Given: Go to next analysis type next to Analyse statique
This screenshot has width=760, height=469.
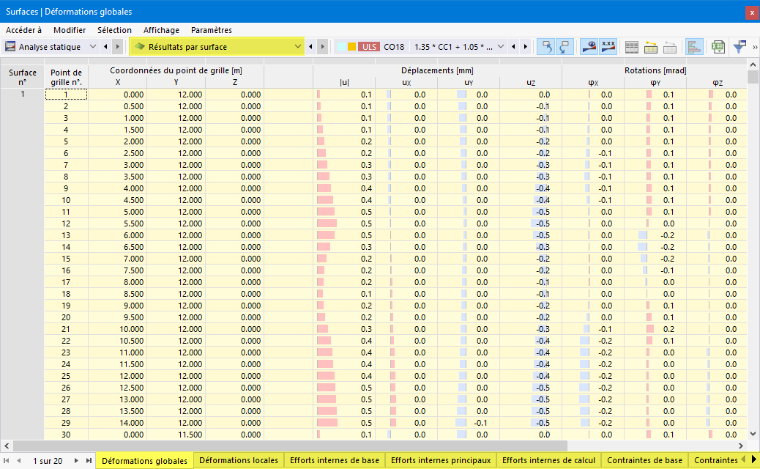Looking at the screenshot, I should pos(117,47).
